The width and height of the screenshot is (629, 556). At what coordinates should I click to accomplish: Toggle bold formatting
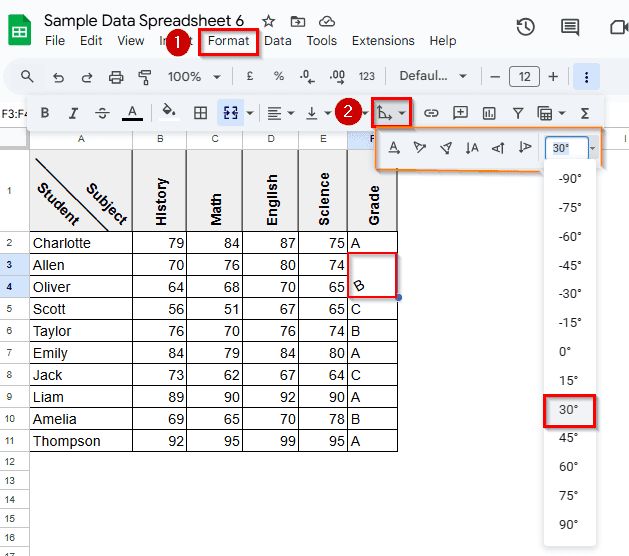45,113
